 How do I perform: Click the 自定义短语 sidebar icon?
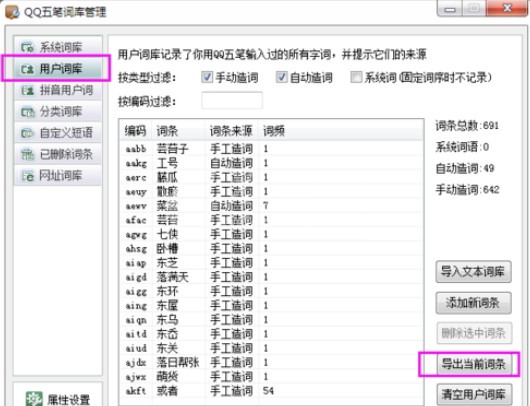coord(27,133)
